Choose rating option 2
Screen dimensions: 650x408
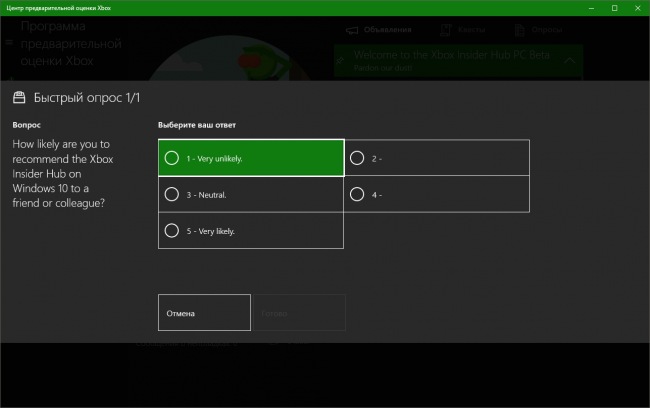point(437,158)
